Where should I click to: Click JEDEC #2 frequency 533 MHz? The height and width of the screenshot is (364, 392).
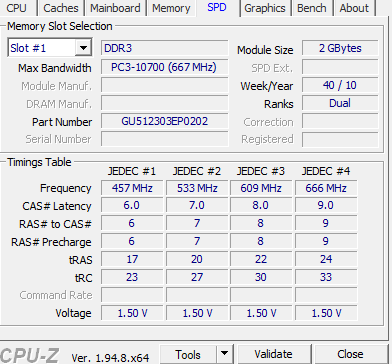point(197,188)
